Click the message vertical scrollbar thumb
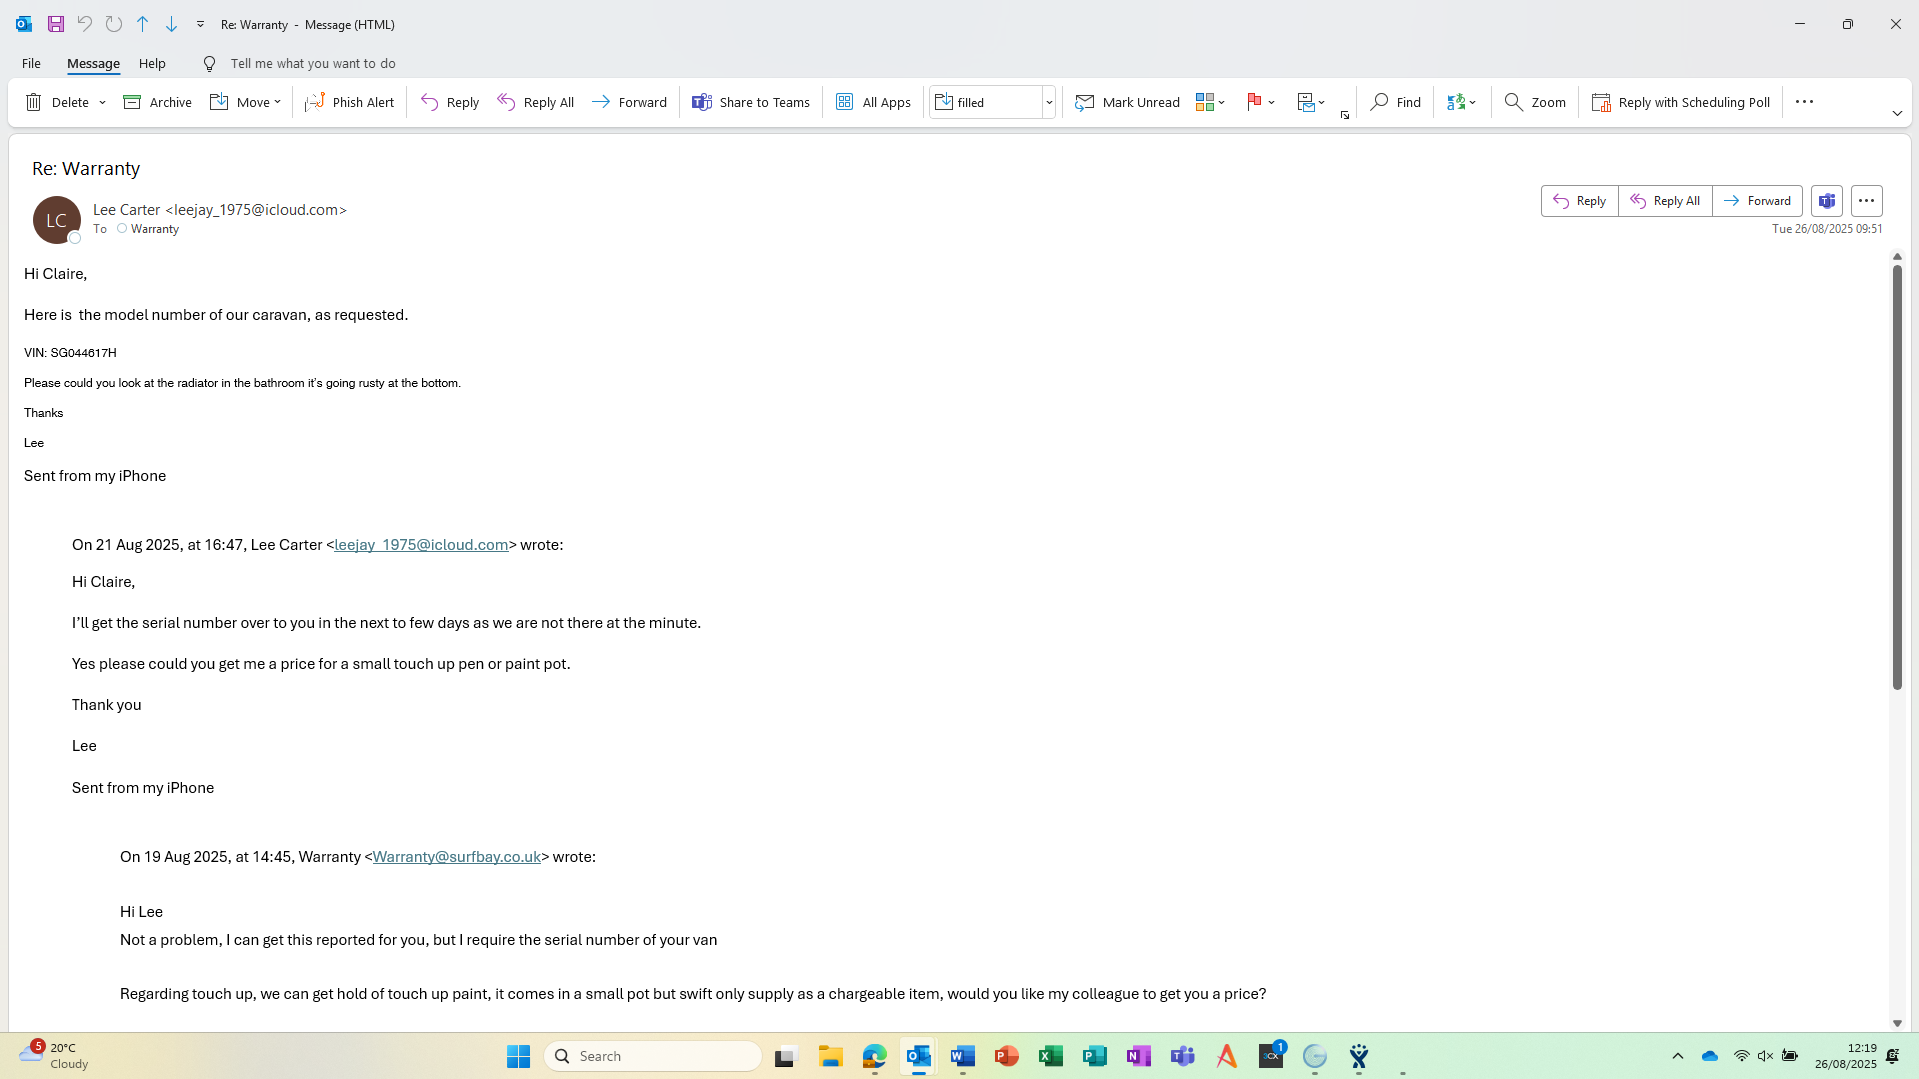The height and width of the screenshot is (1079, 1919). pos(1896,475)
